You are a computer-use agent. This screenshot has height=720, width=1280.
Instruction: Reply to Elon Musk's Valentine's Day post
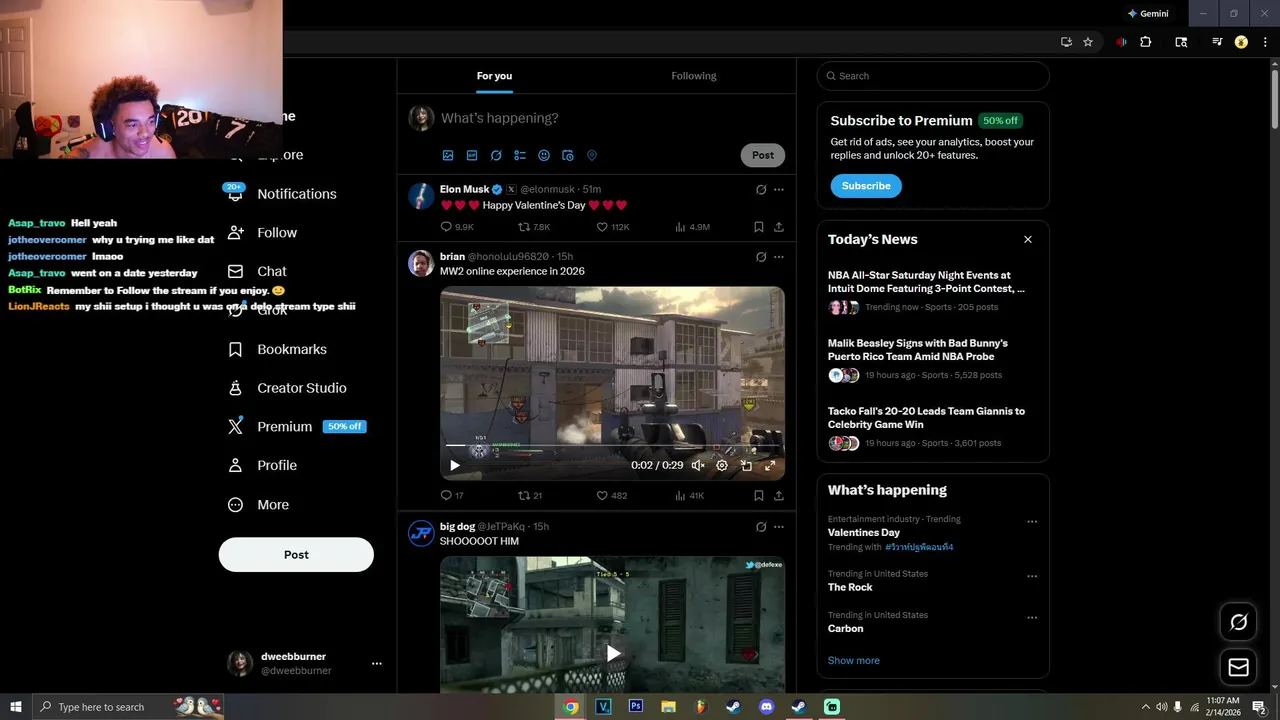457,227
